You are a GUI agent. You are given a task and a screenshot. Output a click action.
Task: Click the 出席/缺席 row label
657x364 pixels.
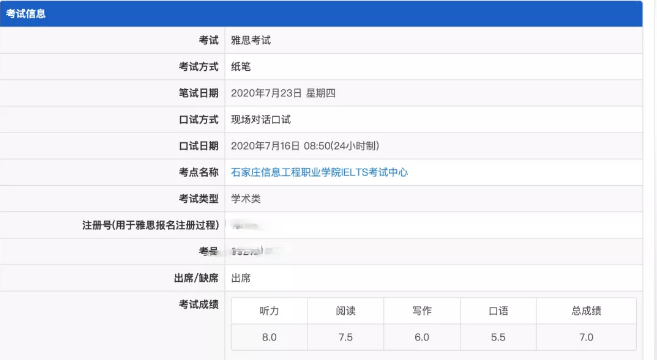196,278
